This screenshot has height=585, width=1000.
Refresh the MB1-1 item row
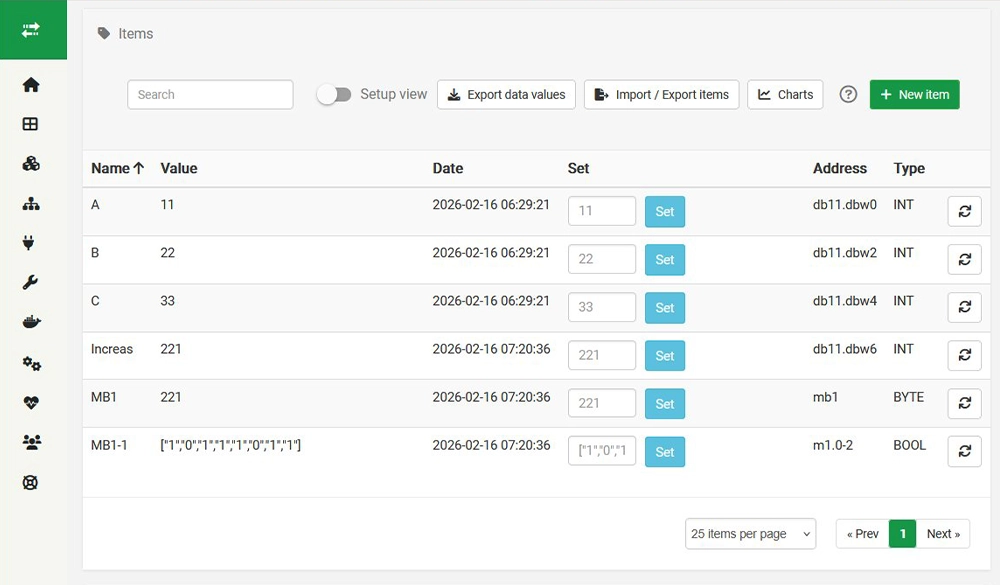(964, 452)
